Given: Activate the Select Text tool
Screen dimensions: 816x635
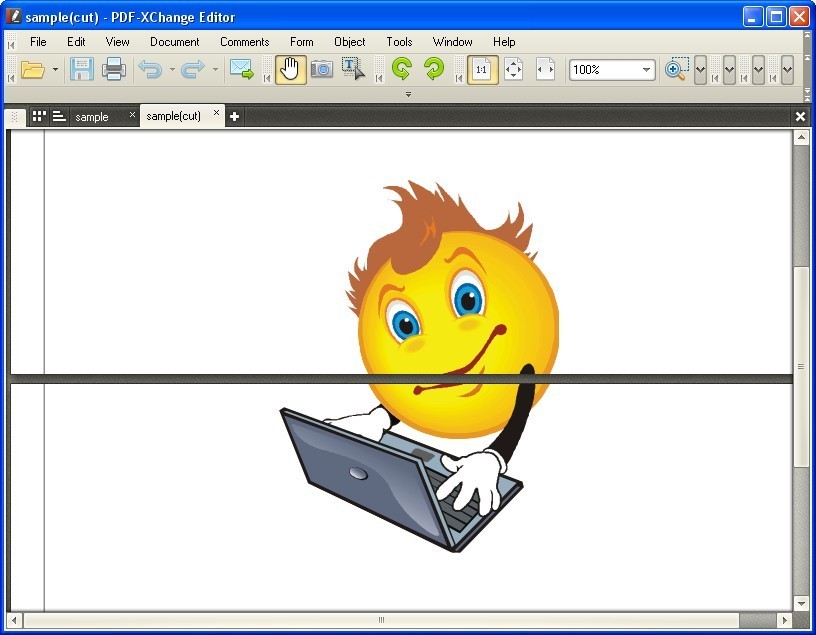Looking at the screenshot, I should click(x=351, y=70).
